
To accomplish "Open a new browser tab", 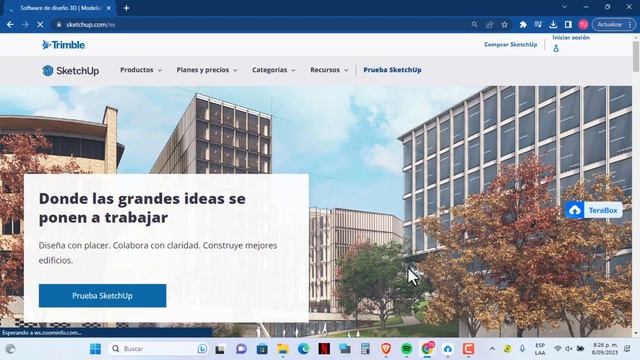I will click(127, 8).
